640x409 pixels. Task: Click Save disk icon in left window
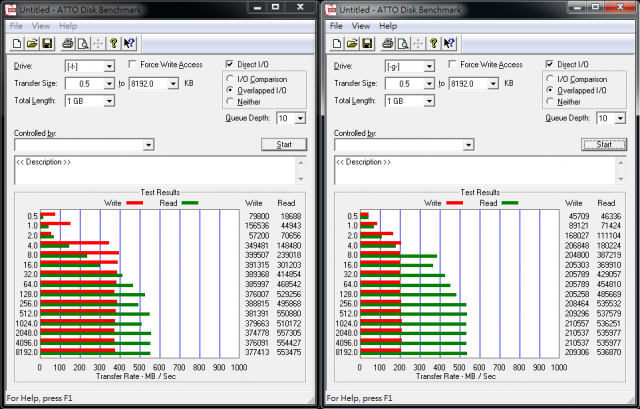[47, 43]
